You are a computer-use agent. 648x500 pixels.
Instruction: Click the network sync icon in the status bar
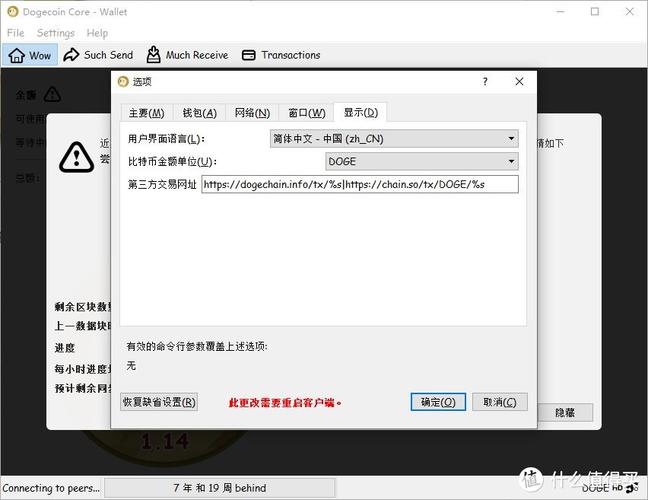(x=633, y=488)
